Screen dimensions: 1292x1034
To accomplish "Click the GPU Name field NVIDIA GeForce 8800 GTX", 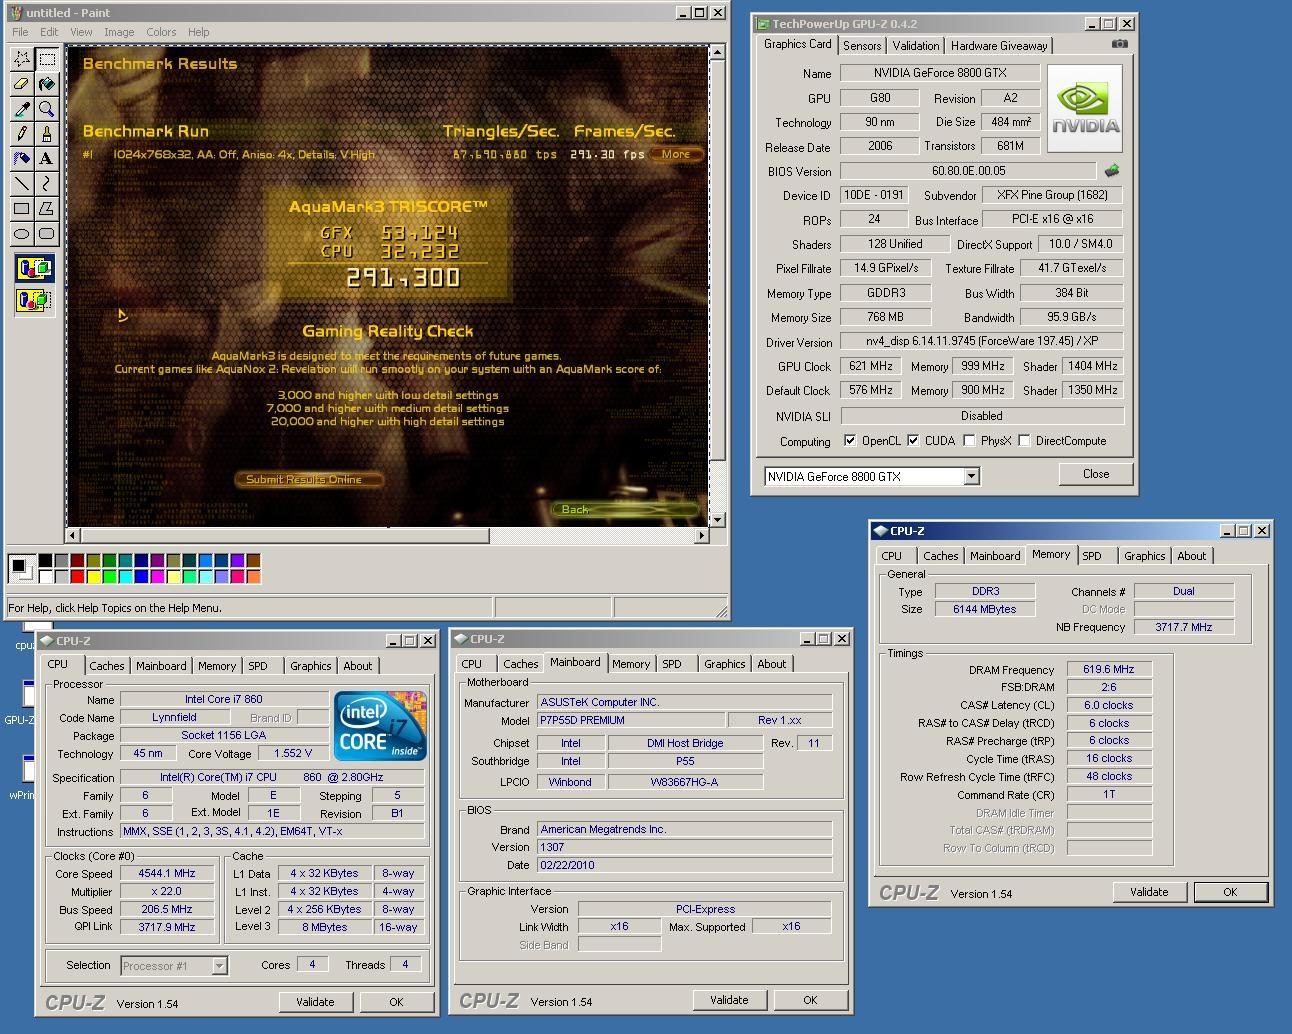I will pyautogui.click(x=940, y=73).
